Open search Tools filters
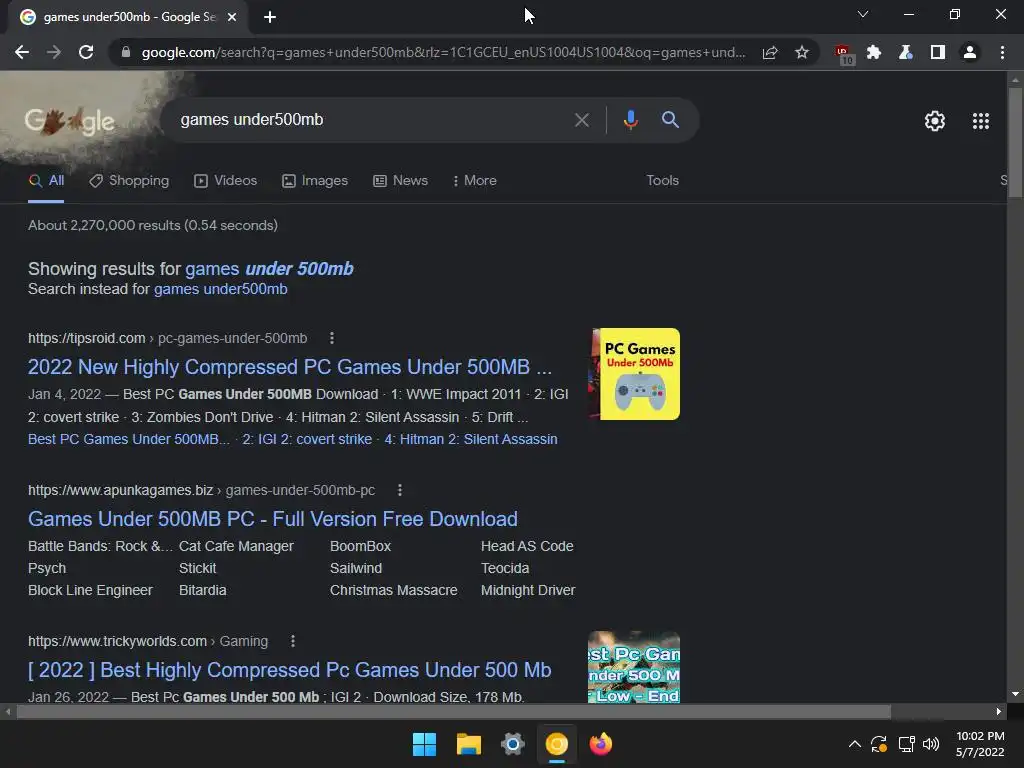Screen dimensions: 1024x768 pyautogui.click(x=662, y=181)
